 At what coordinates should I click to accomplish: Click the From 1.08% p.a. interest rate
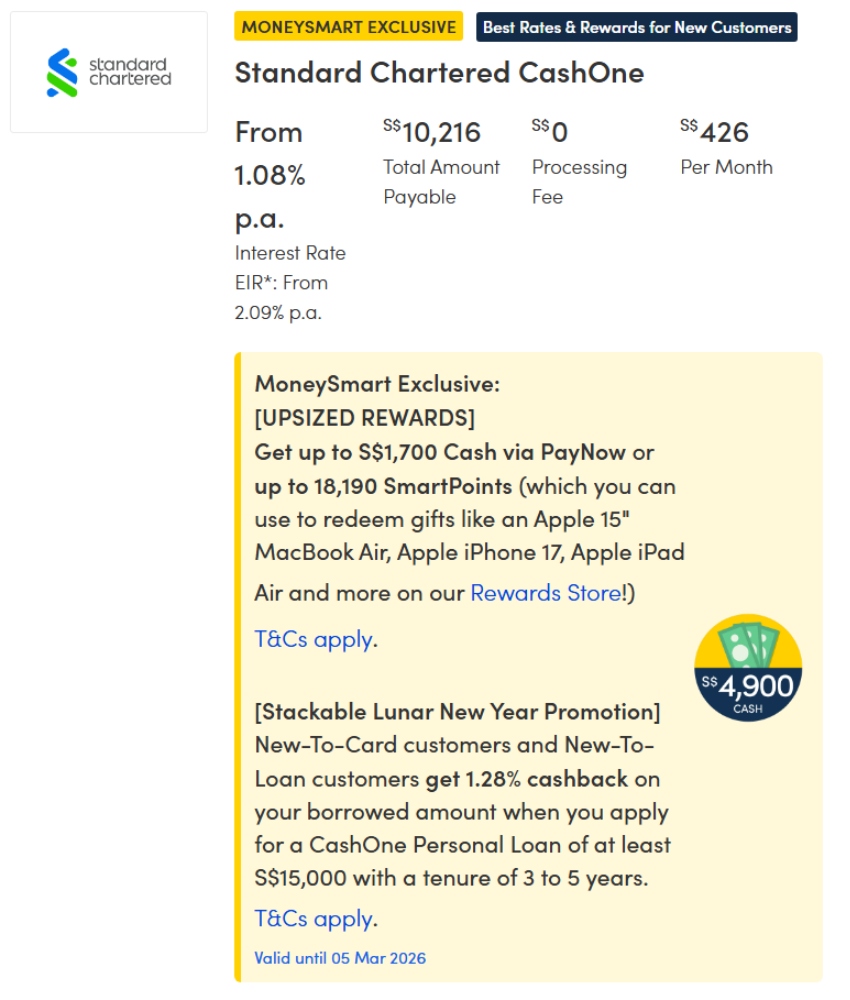270,175
